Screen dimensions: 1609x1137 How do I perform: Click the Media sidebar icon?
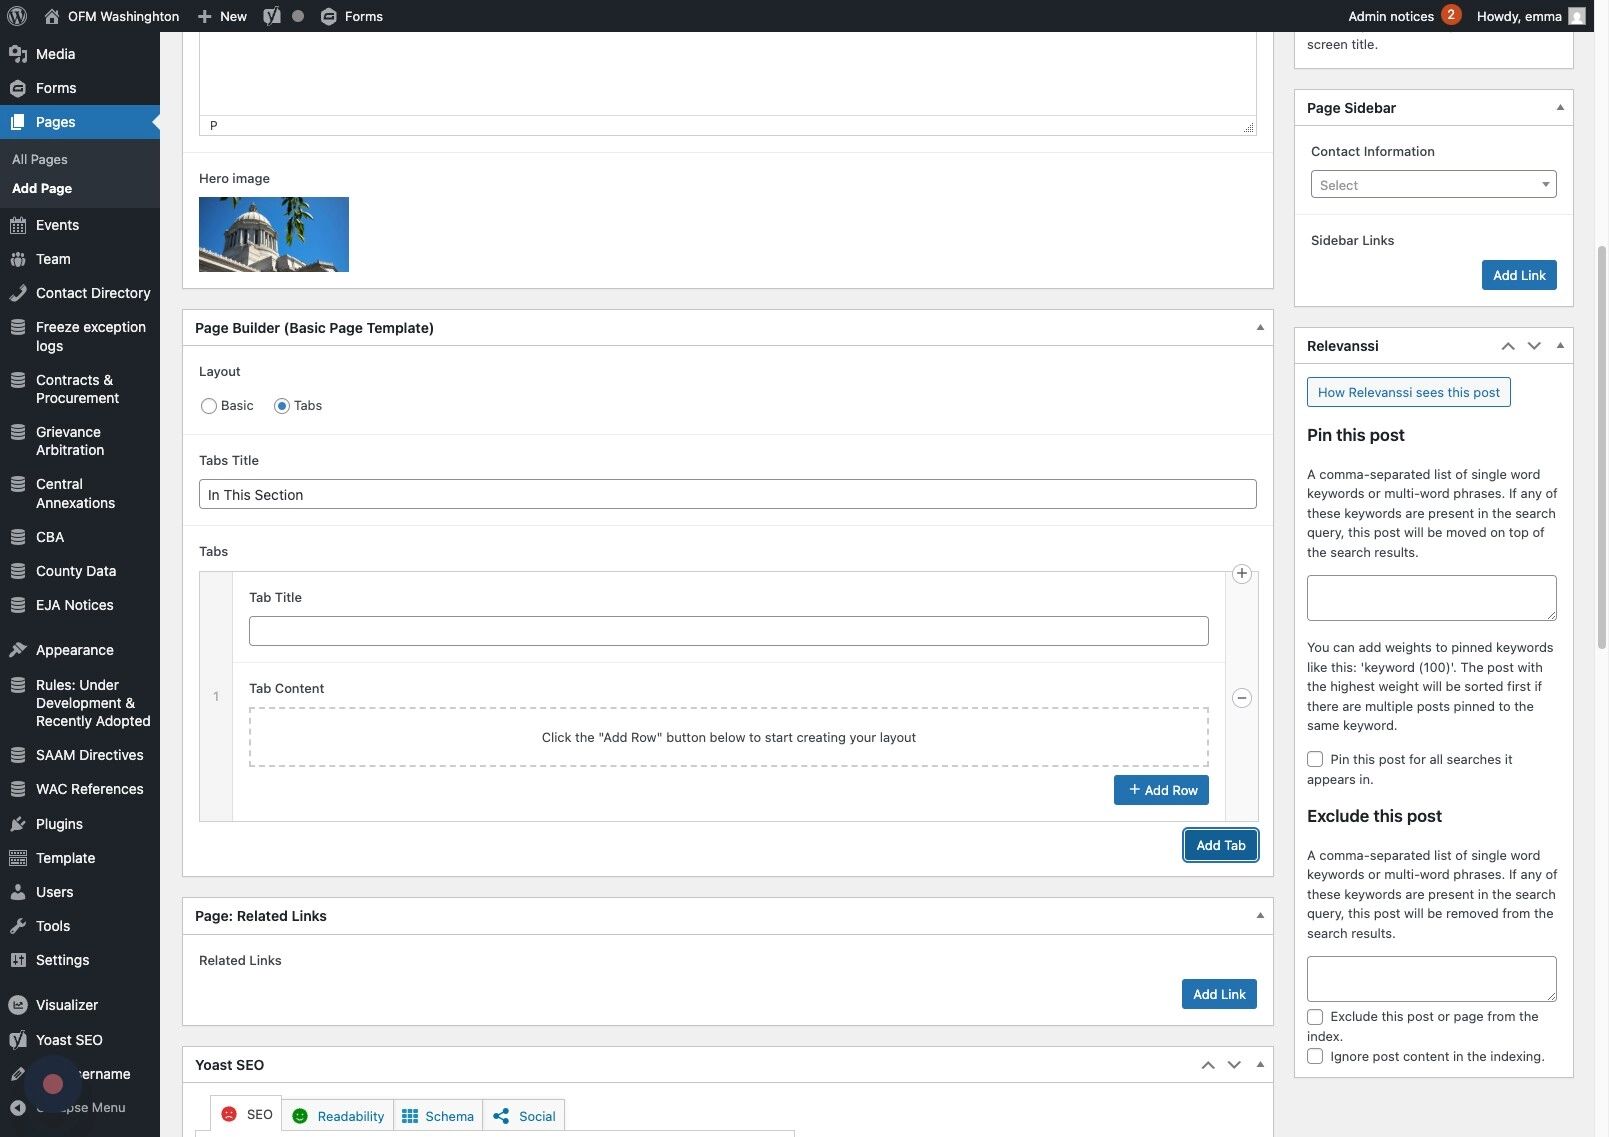(18, 54)
